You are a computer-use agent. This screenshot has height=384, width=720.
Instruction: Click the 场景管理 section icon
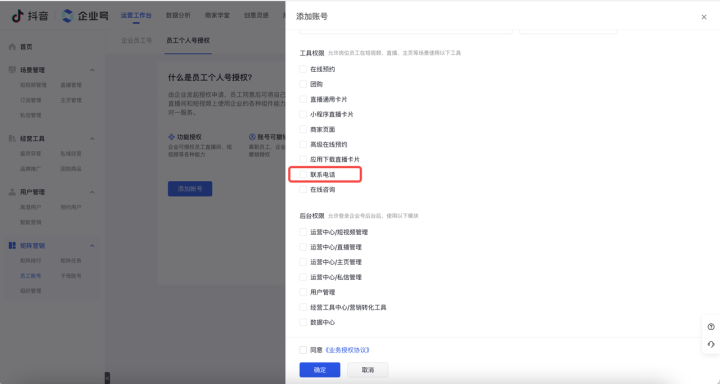point(12,70)
